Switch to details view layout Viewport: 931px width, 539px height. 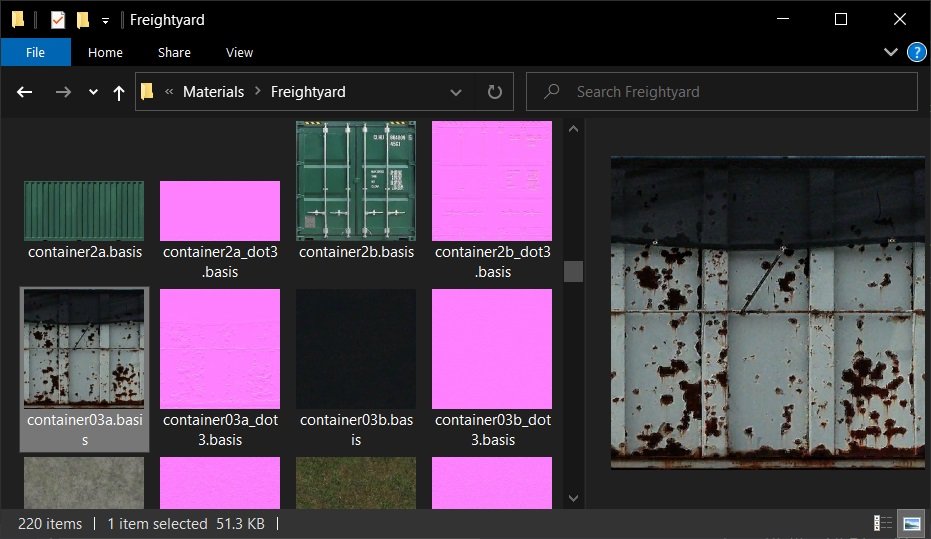tap(883, 523)
